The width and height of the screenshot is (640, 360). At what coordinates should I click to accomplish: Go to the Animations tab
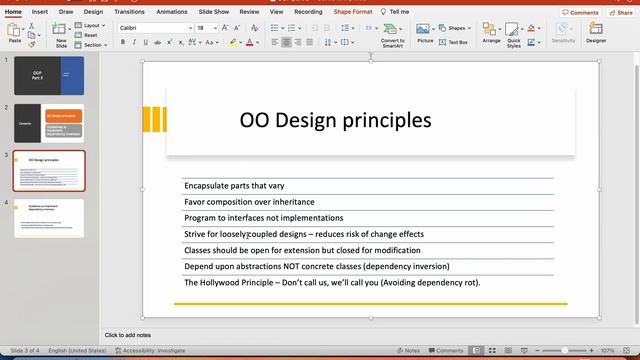click(172, 12)
